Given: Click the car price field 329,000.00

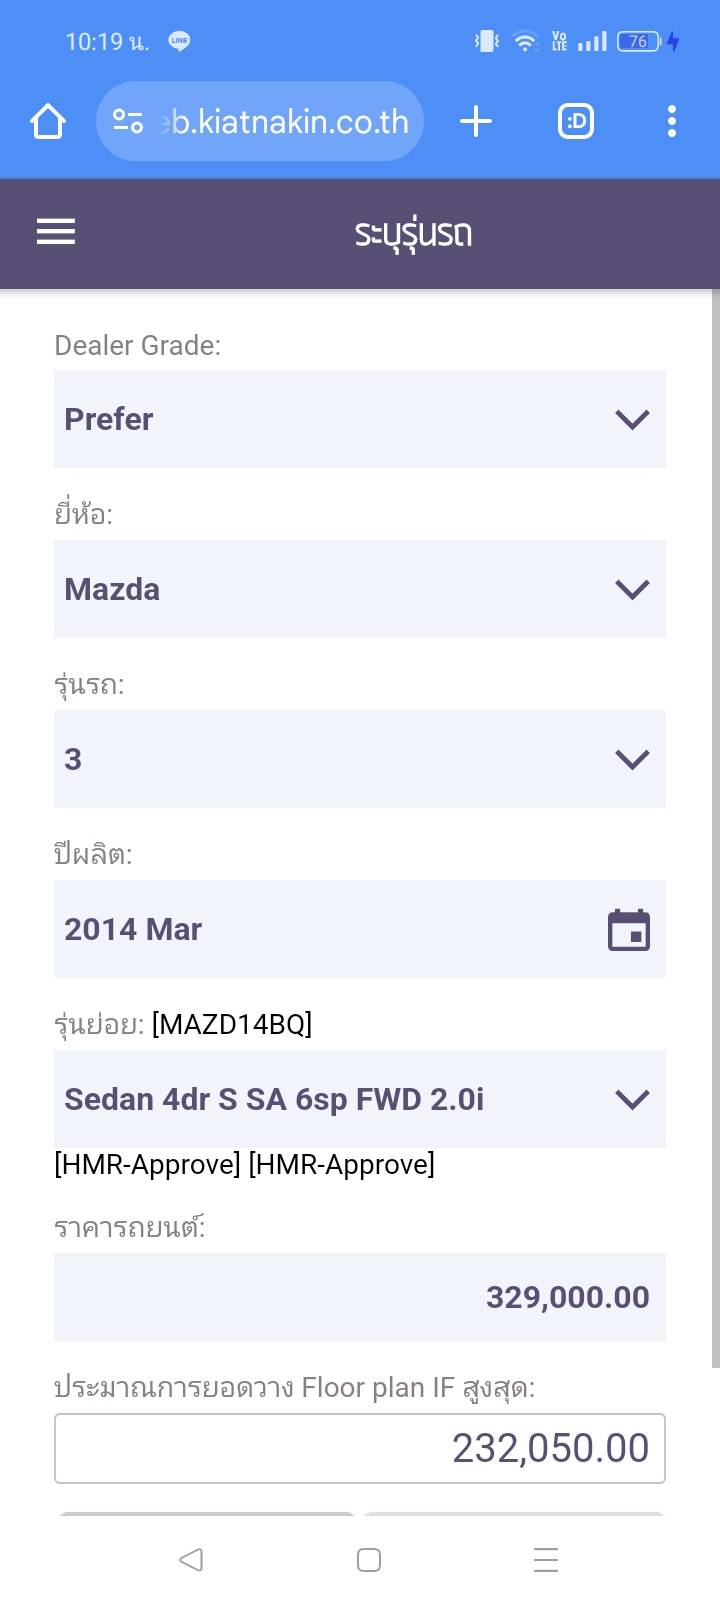Looking at the screenshot, I should click(360, 1297).
